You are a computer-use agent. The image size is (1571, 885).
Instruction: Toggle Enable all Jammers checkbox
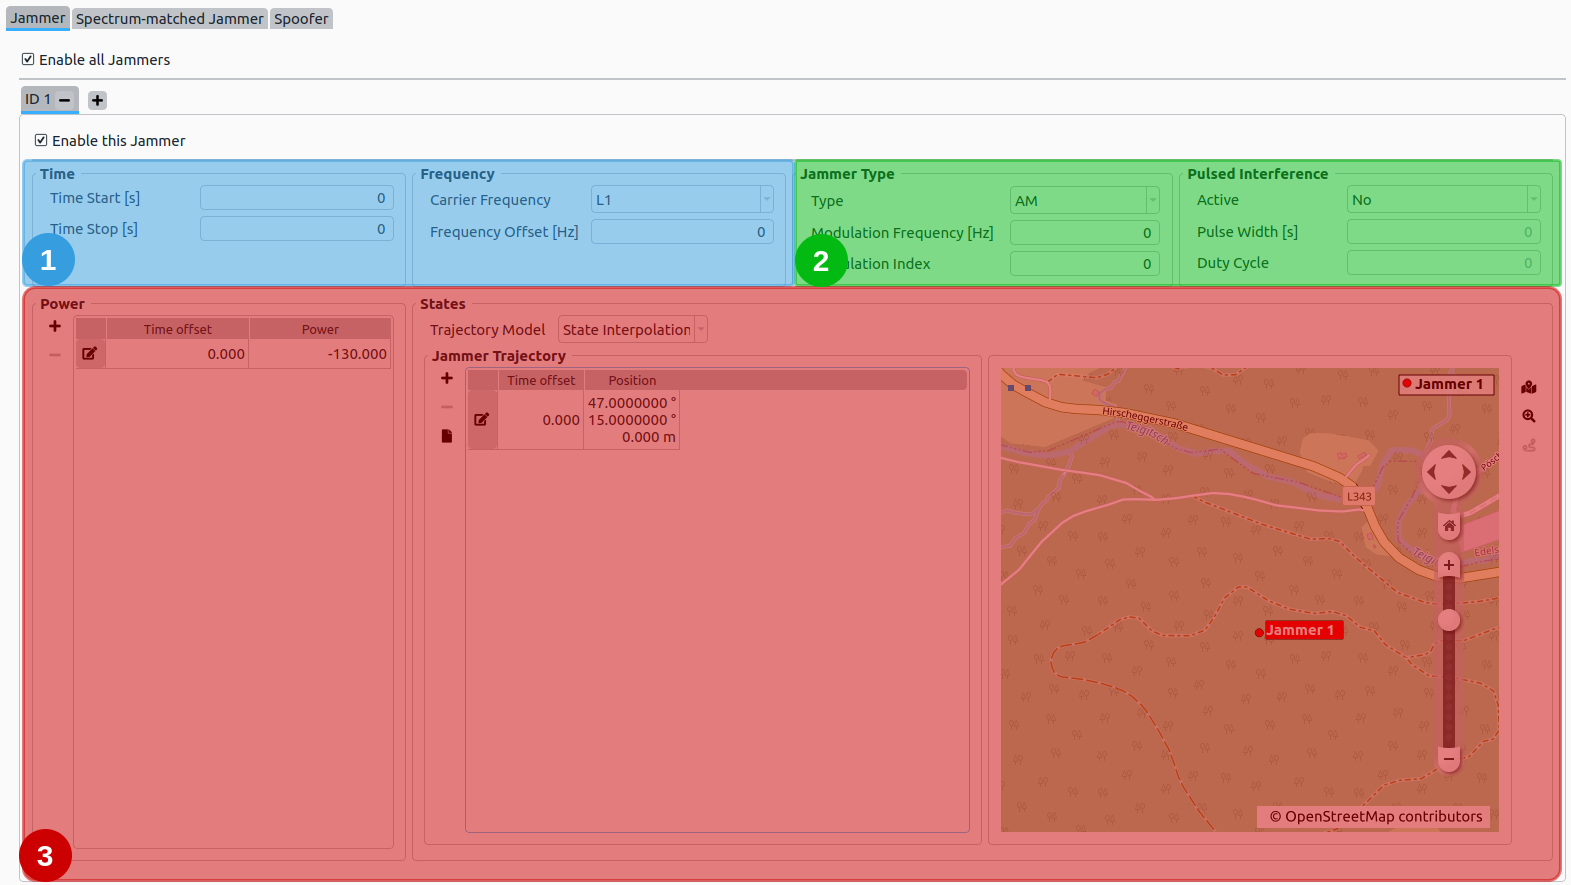point(28,60)
